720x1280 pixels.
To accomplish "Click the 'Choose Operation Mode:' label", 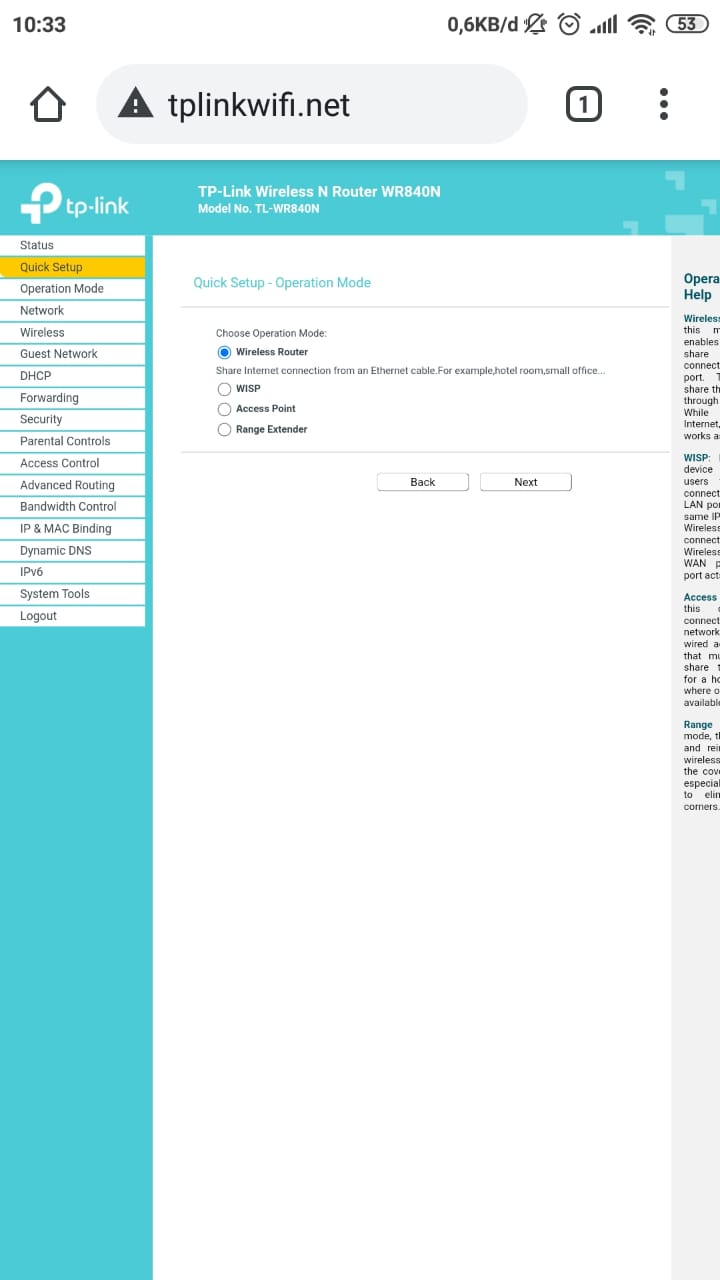I will click(271, 333).
